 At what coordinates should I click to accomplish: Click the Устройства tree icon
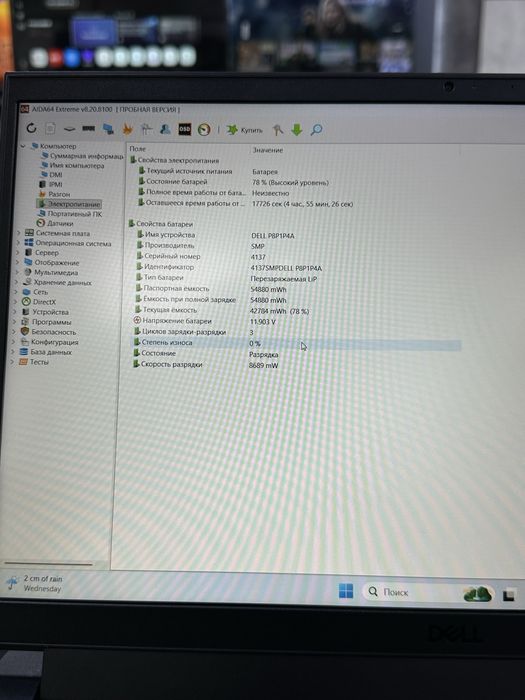point(26,312)
